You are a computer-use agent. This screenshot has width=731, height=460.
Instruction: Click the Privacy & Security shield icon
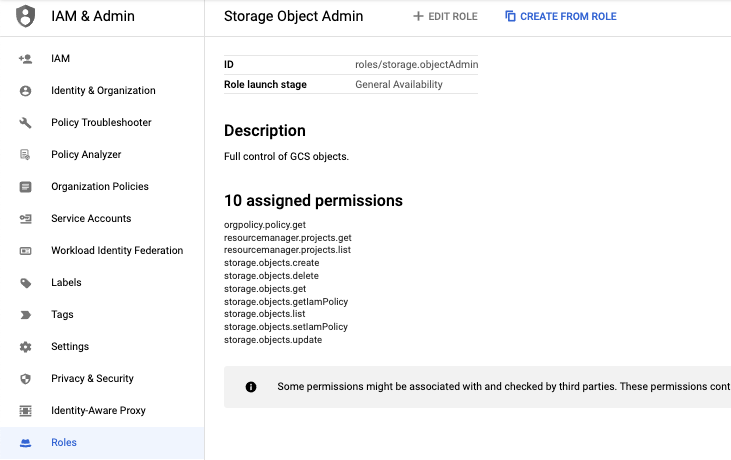pyautogui.click(x=26, y=379)
